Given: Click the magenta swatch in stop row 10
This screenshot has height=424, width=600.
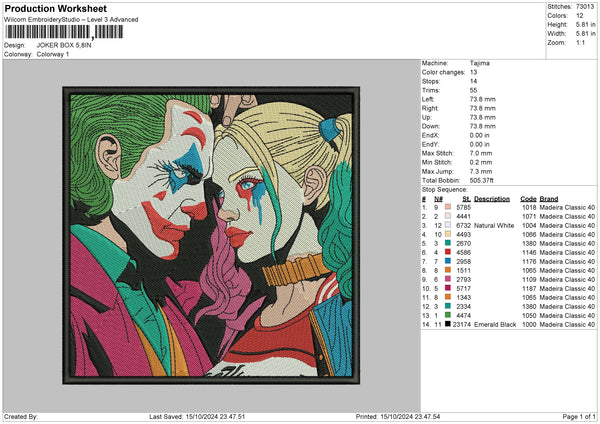Looking at the screenshot, I should (447, 288).
